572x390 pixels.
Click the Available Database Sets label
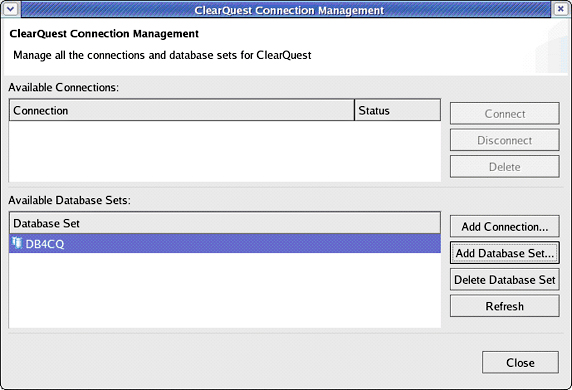coord(69,200)
